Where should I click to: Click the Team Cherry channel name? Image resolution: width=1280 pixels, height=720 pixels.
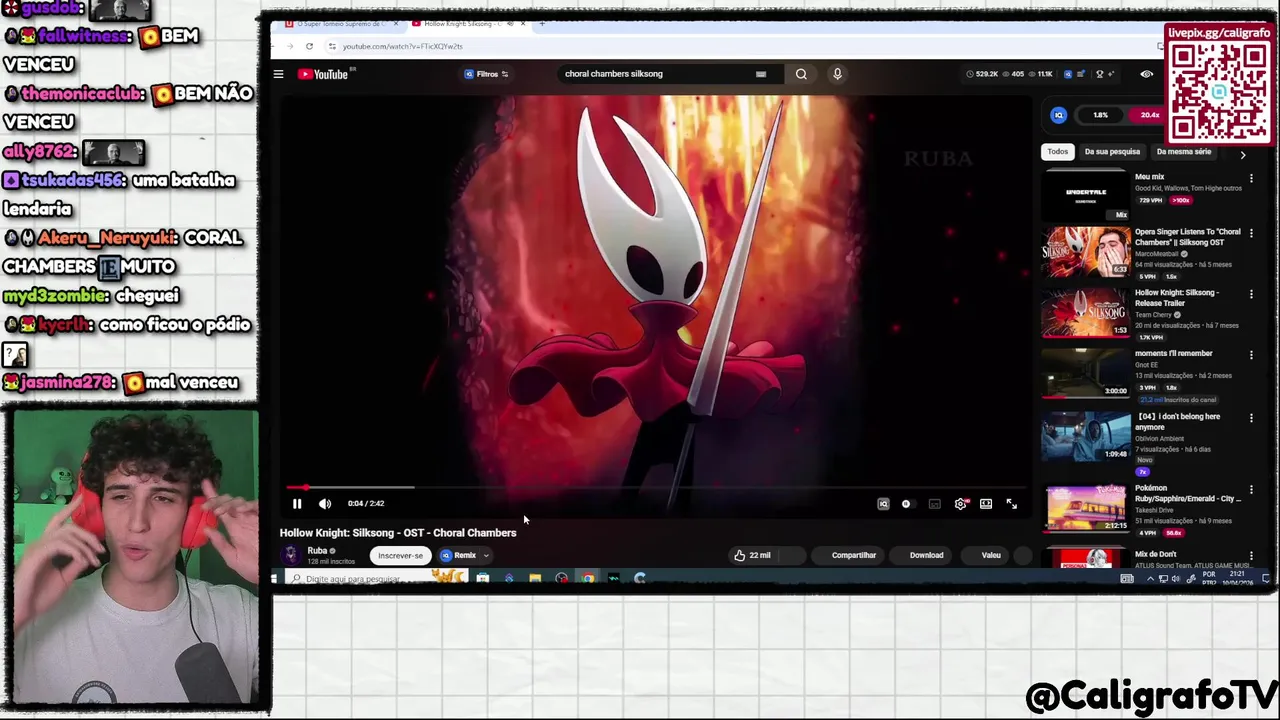tap(1153, 315)
